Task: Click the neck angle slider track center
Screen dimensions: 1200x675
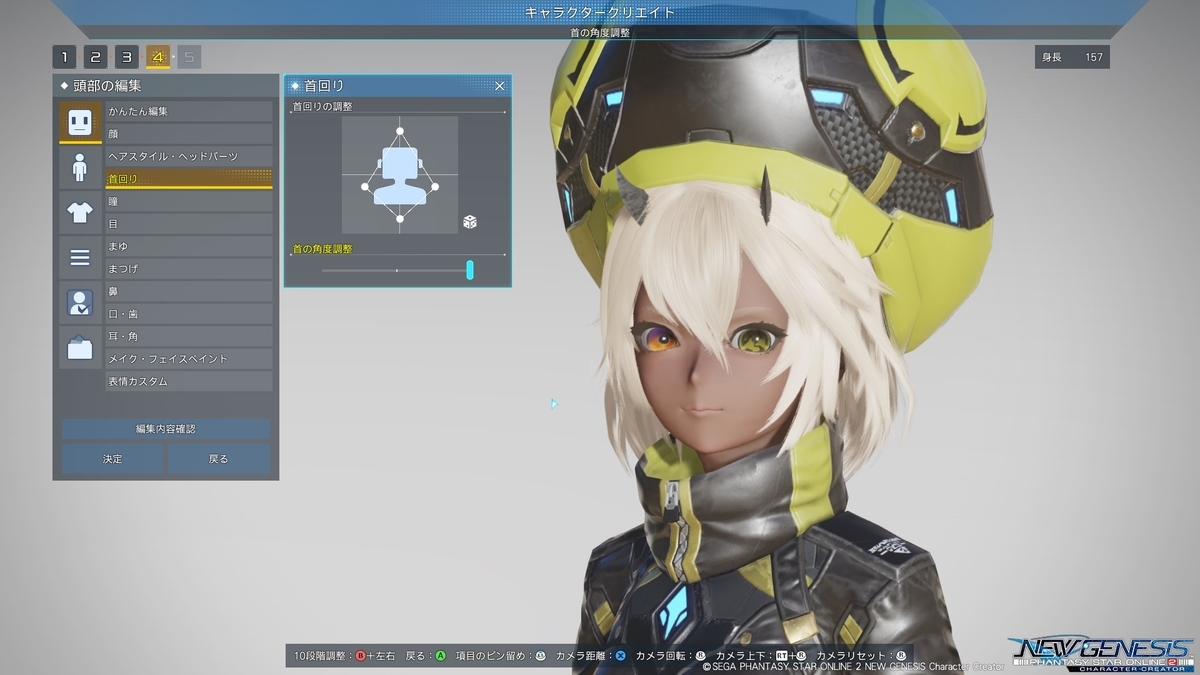Action: tap(397, 270)
